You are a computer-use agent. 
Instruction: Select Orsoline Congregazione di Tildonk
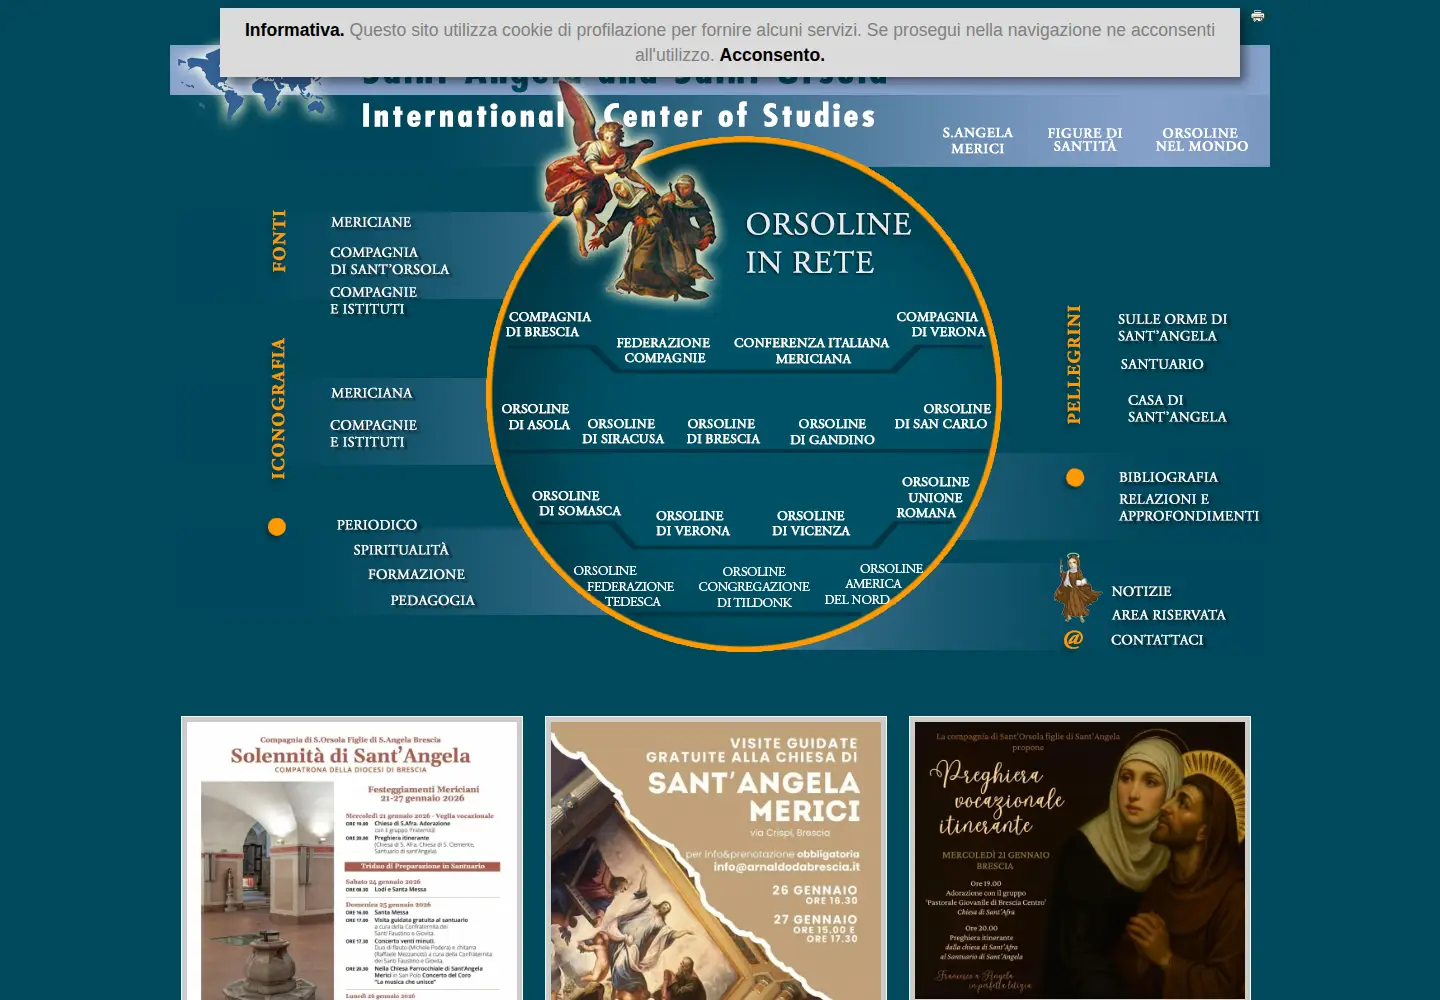click(754, 587)
